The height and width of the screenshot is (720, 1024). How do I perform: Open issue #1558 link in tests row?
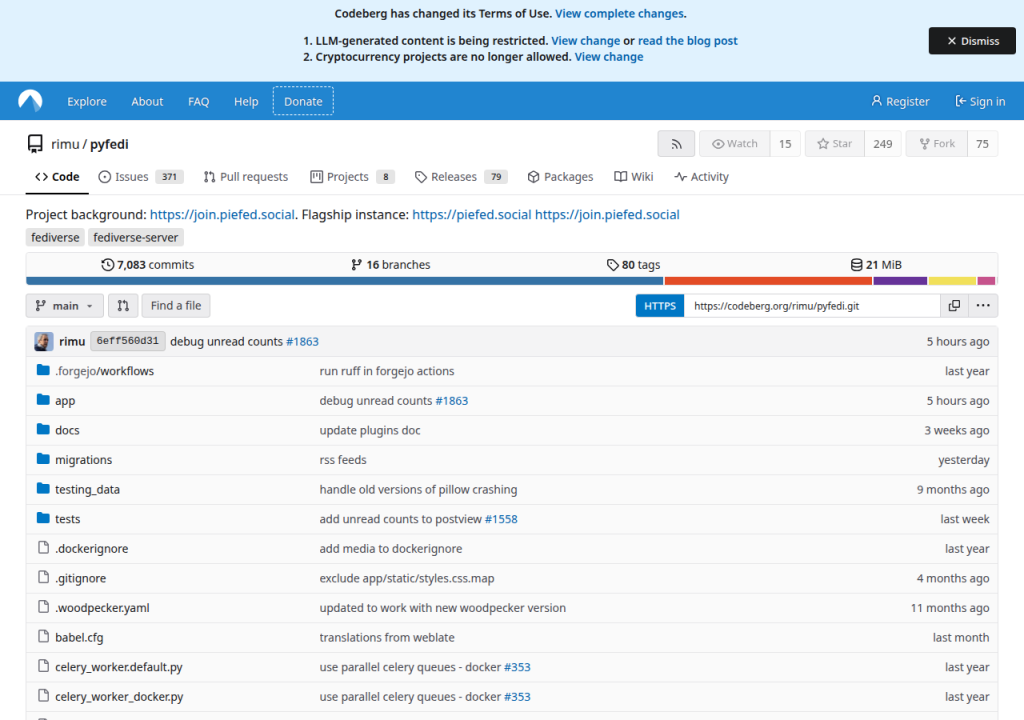pos(501,519)
